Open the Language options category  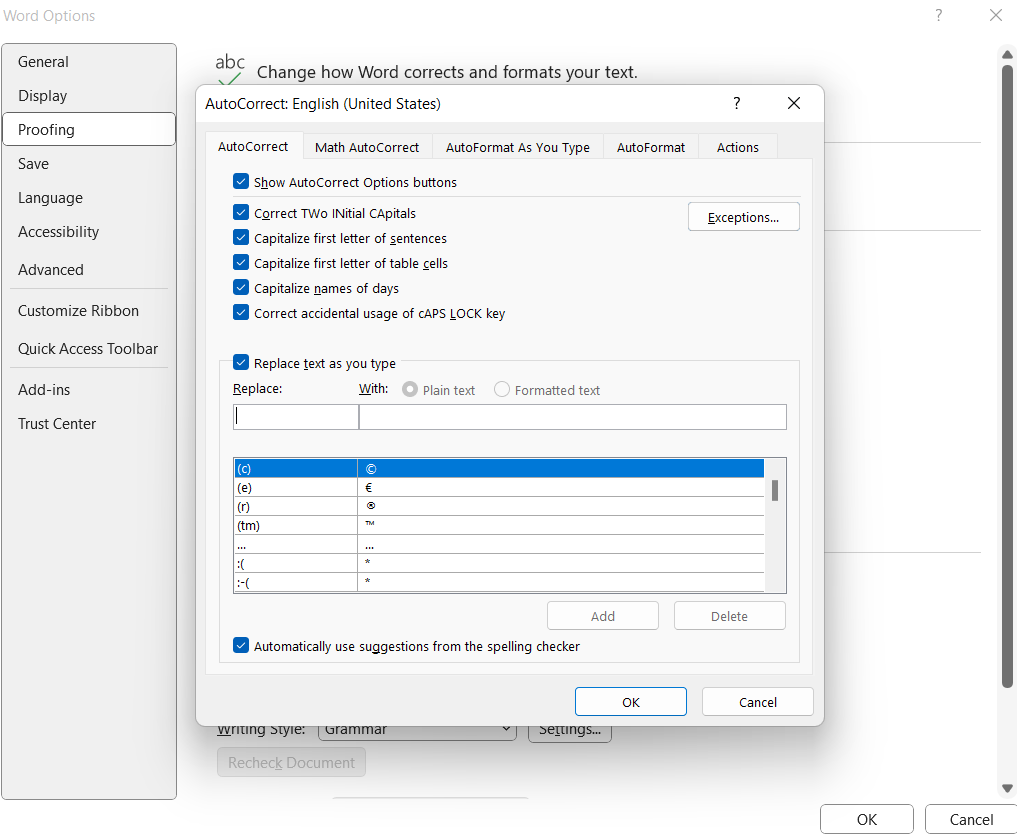(x=89, y=197)
